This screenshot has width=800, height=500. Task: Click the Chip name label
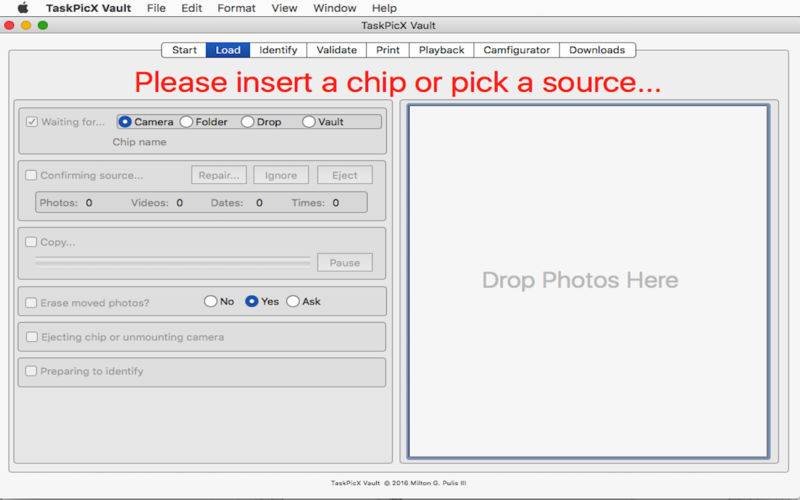coord(139,142)
